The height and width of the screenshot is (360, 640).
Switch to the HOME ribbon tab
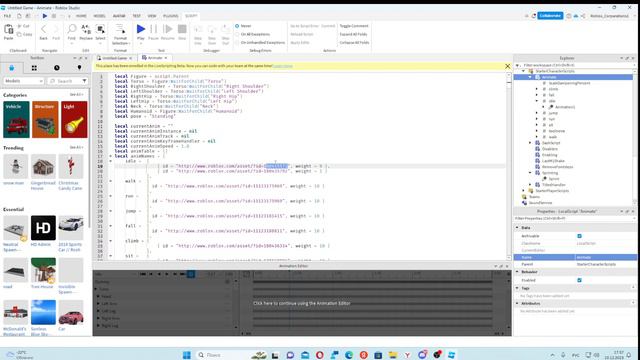coord(81,16)
